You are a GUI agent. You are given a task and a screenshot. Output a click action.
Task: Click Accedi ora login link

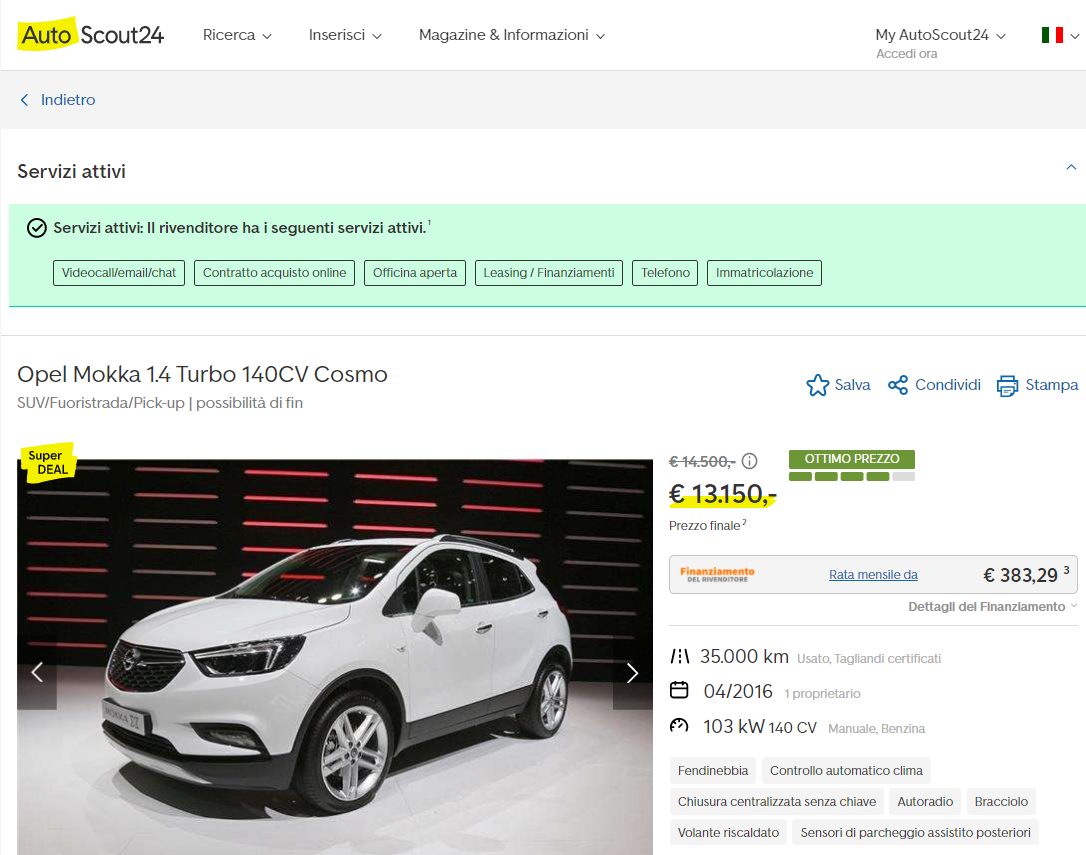point(907,54)
